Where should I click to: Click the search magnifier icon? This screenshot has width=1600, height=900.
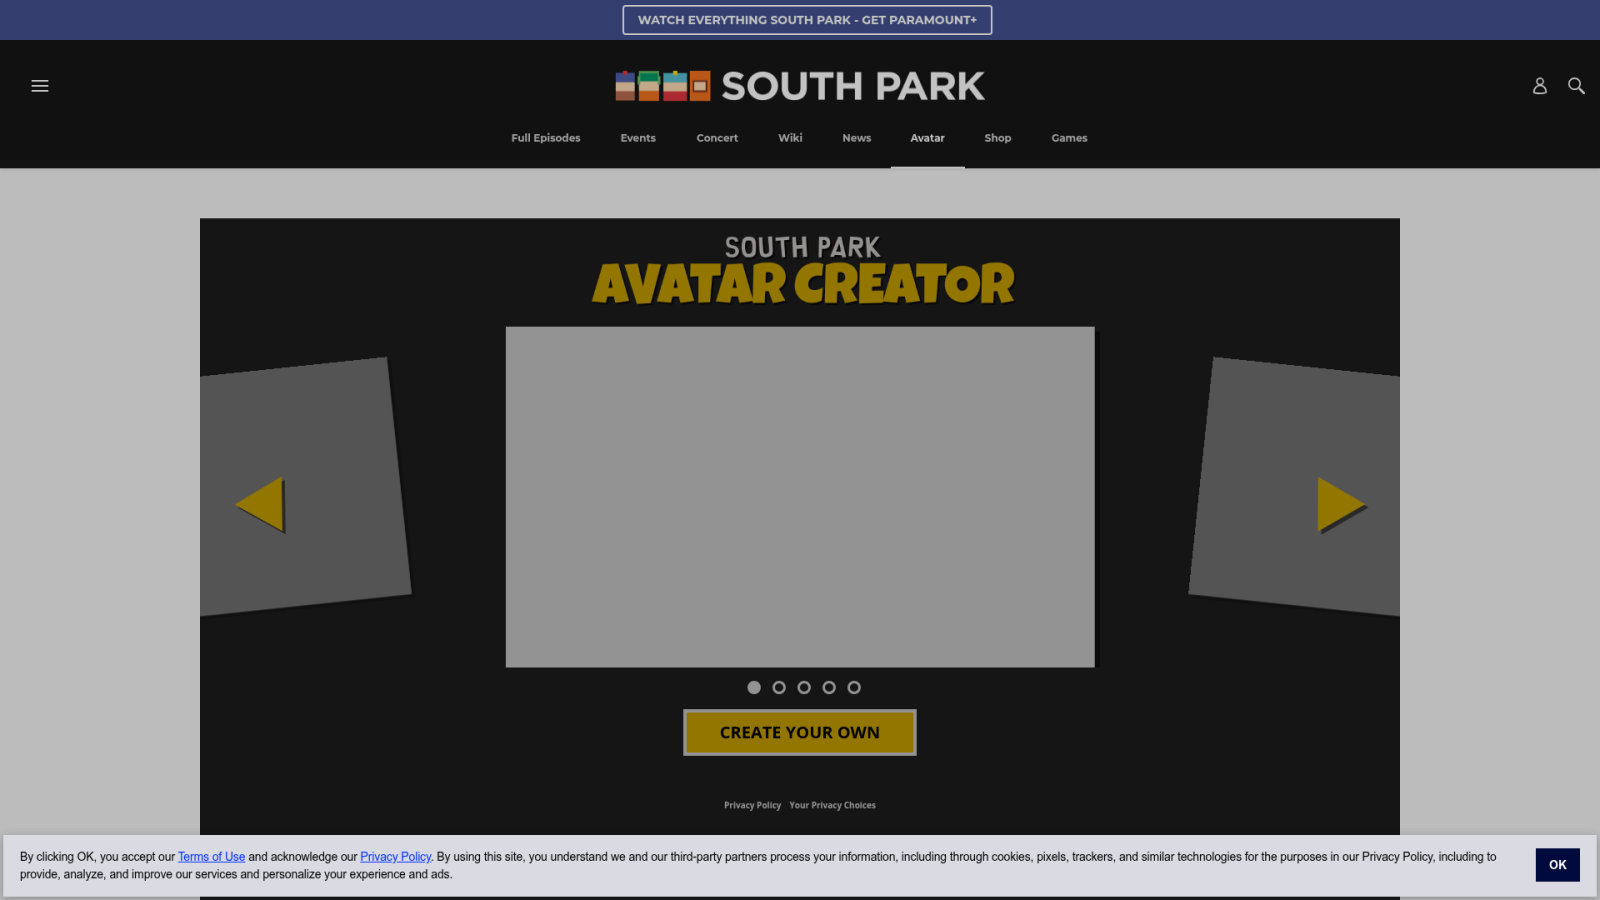[x=1576, y=86]
